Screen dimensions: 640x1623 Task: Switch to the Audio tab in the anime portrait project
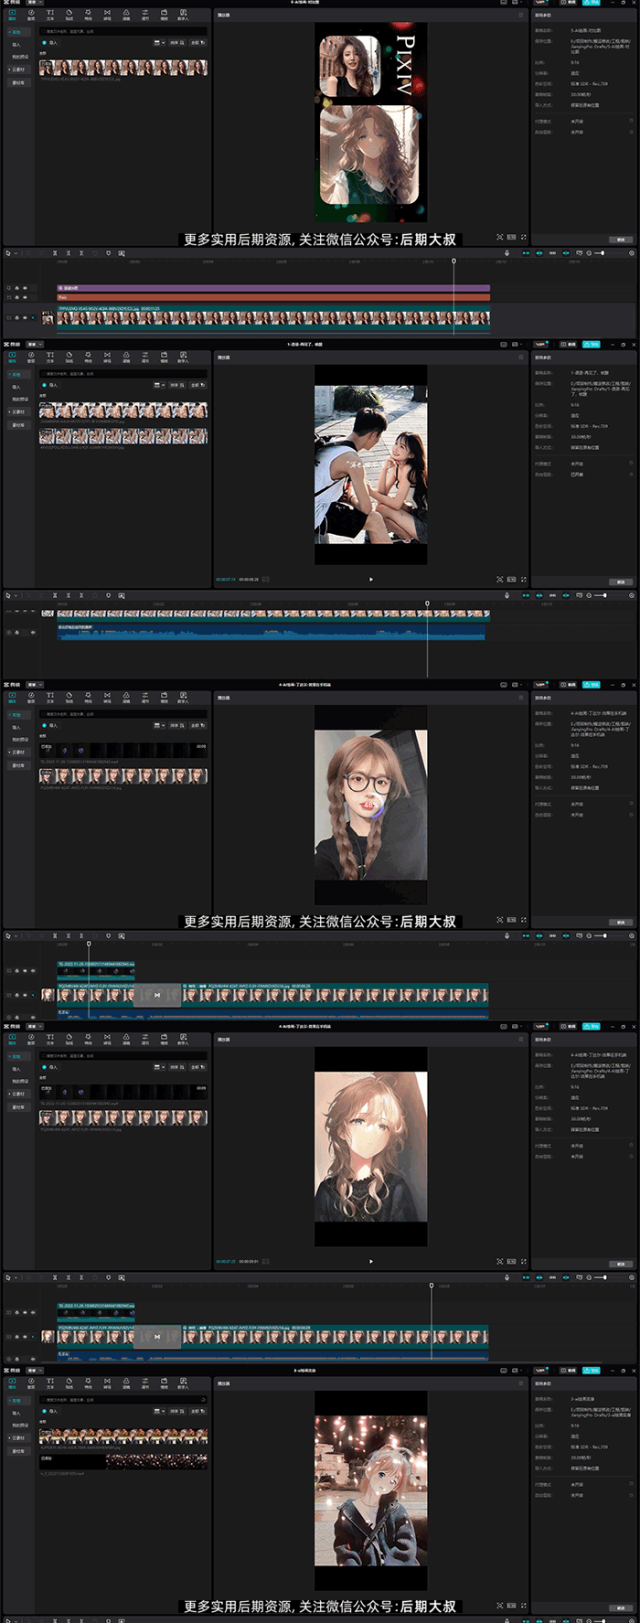[31, 1040]
